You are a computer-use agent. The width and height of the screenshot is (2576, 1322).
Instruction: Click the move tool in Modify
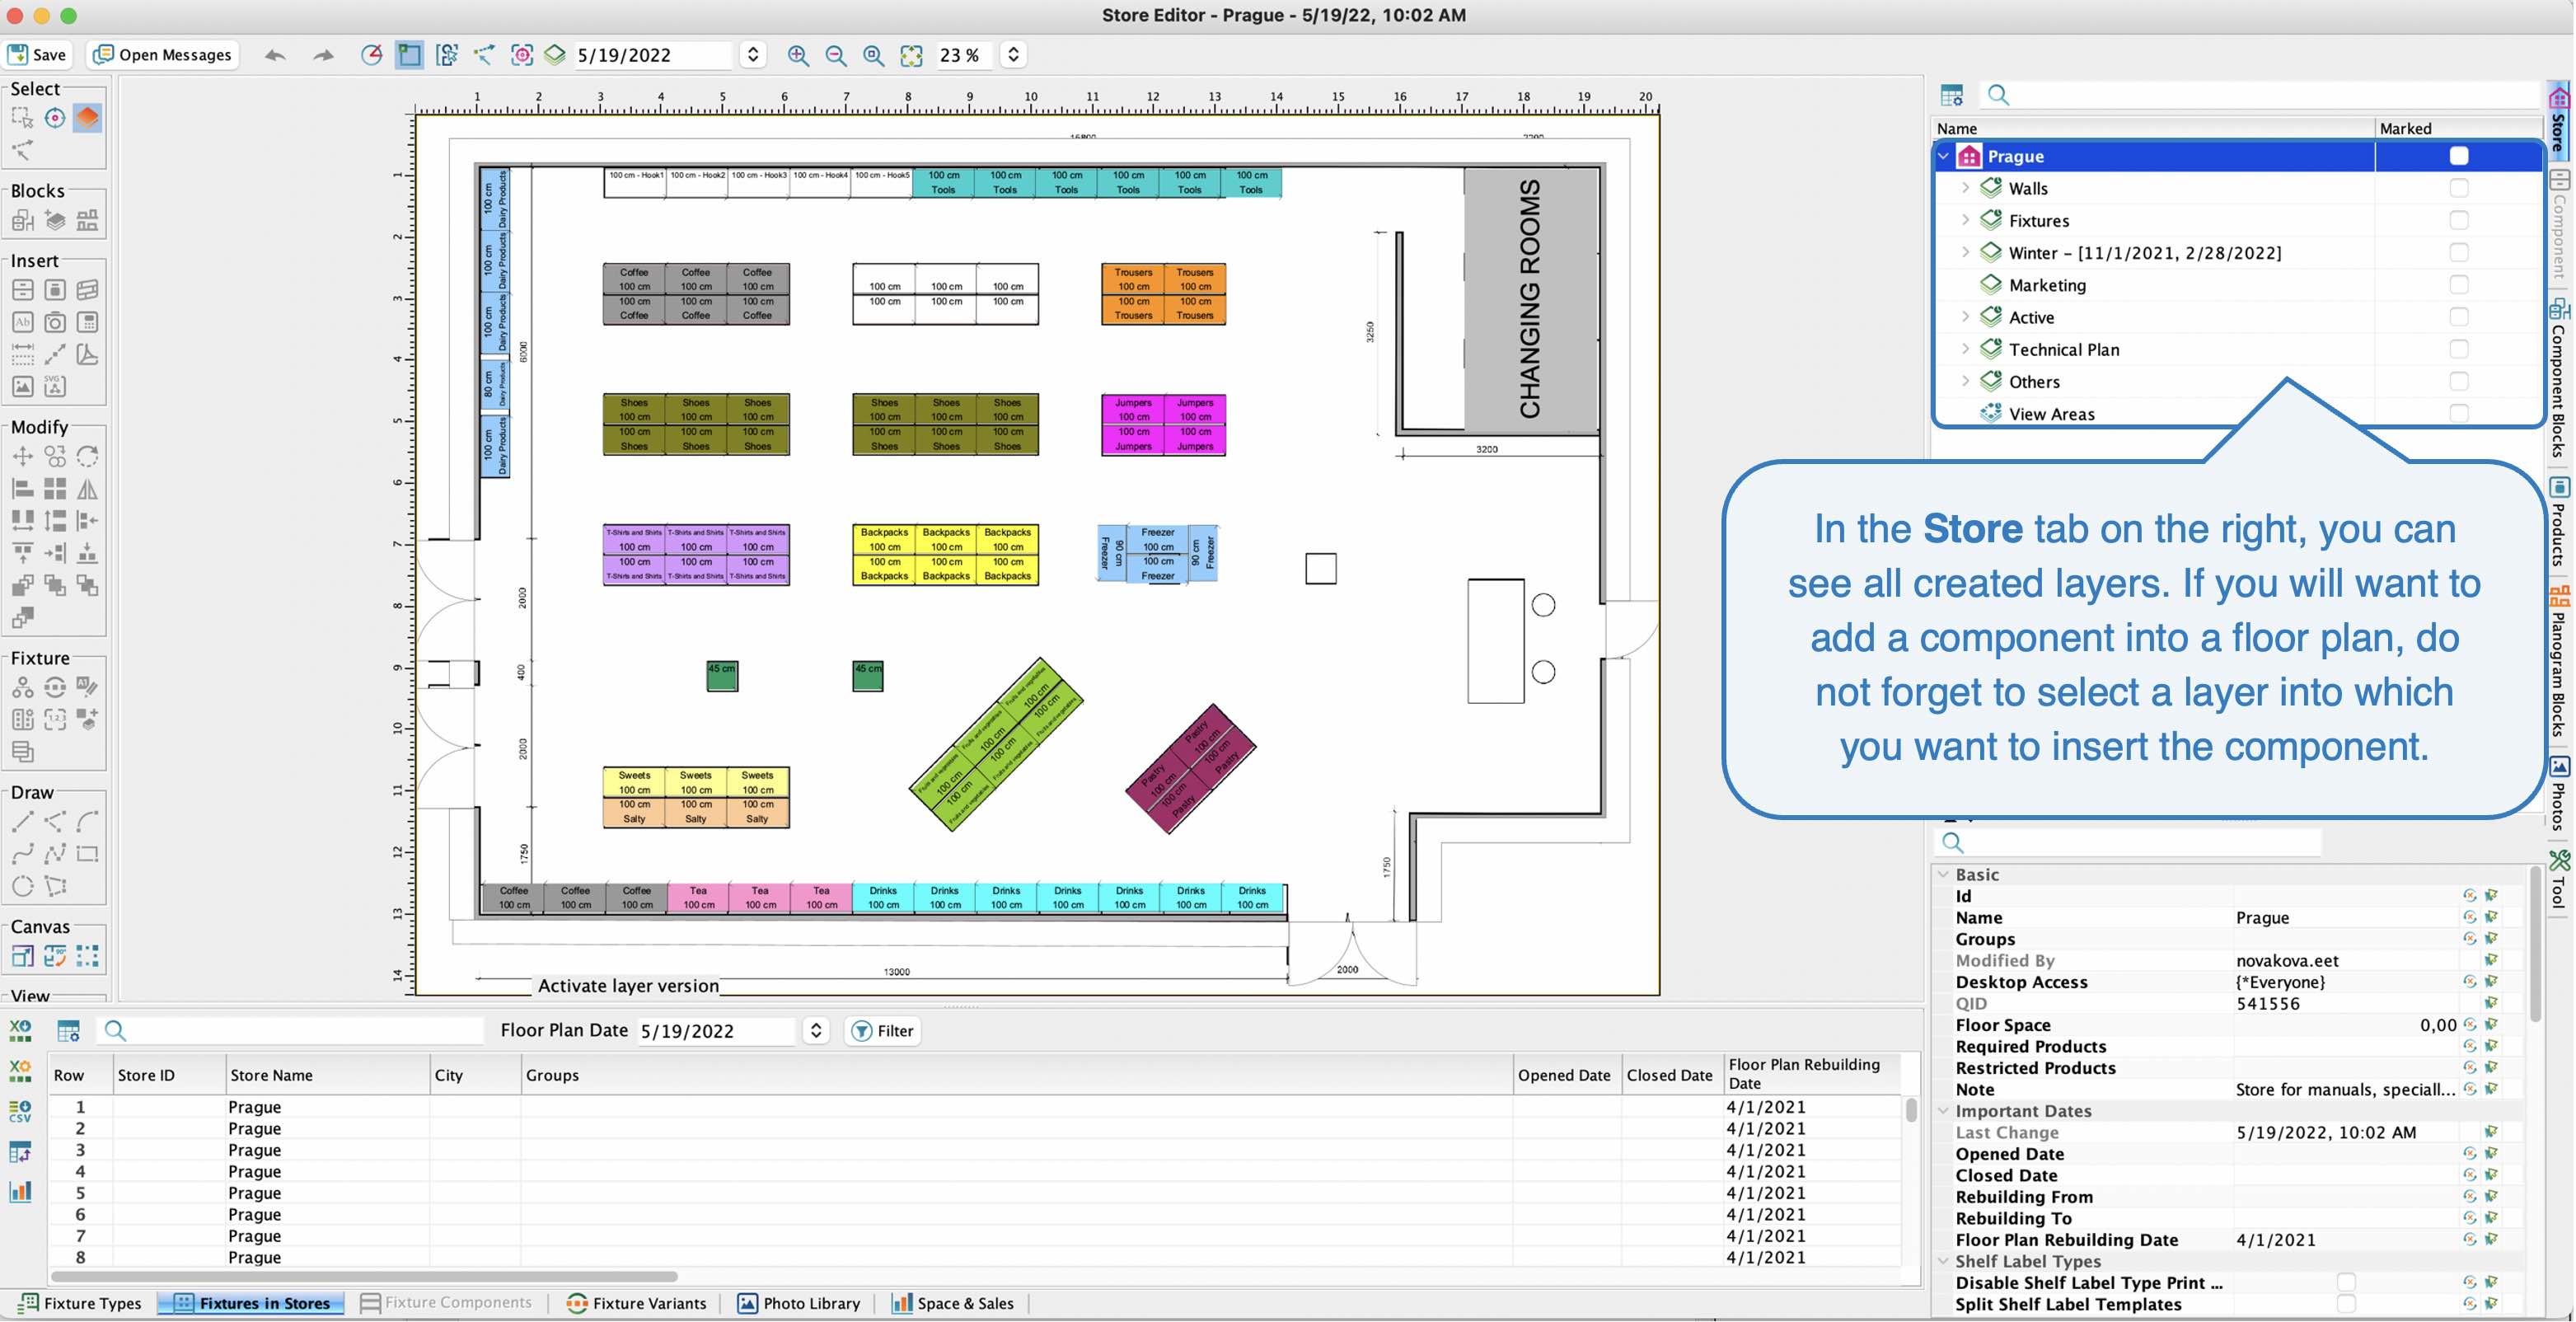pos(22,457)
